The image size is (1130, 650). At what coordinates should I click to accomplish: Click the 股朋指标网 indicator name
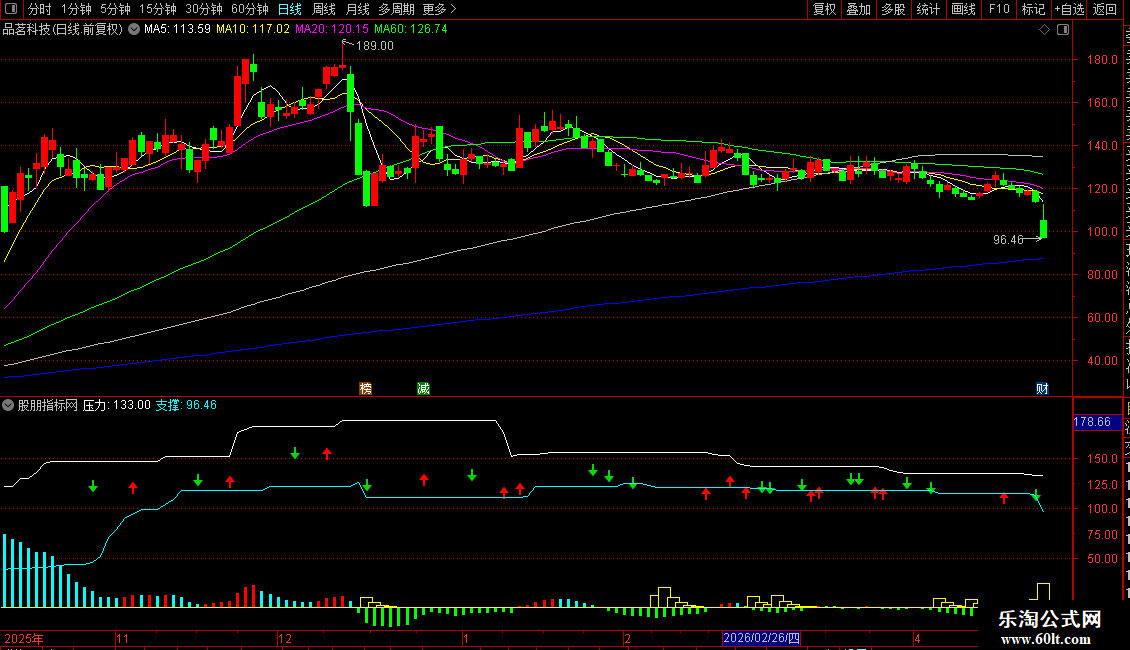47,405
